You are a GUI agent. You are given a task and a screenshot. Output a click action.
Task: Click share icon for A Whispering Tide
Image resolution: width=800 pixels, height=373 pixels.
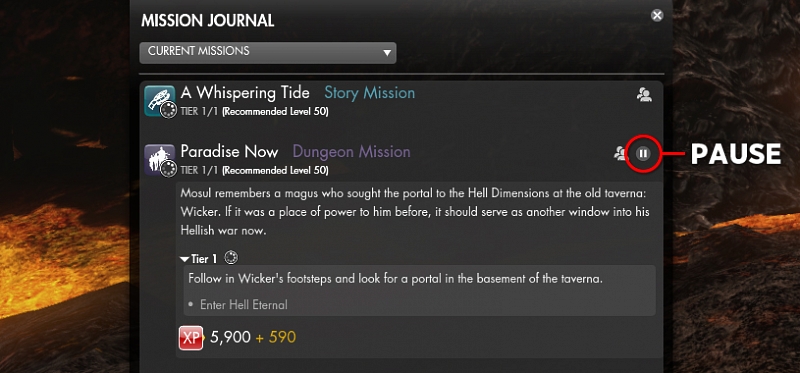(644, 94)
